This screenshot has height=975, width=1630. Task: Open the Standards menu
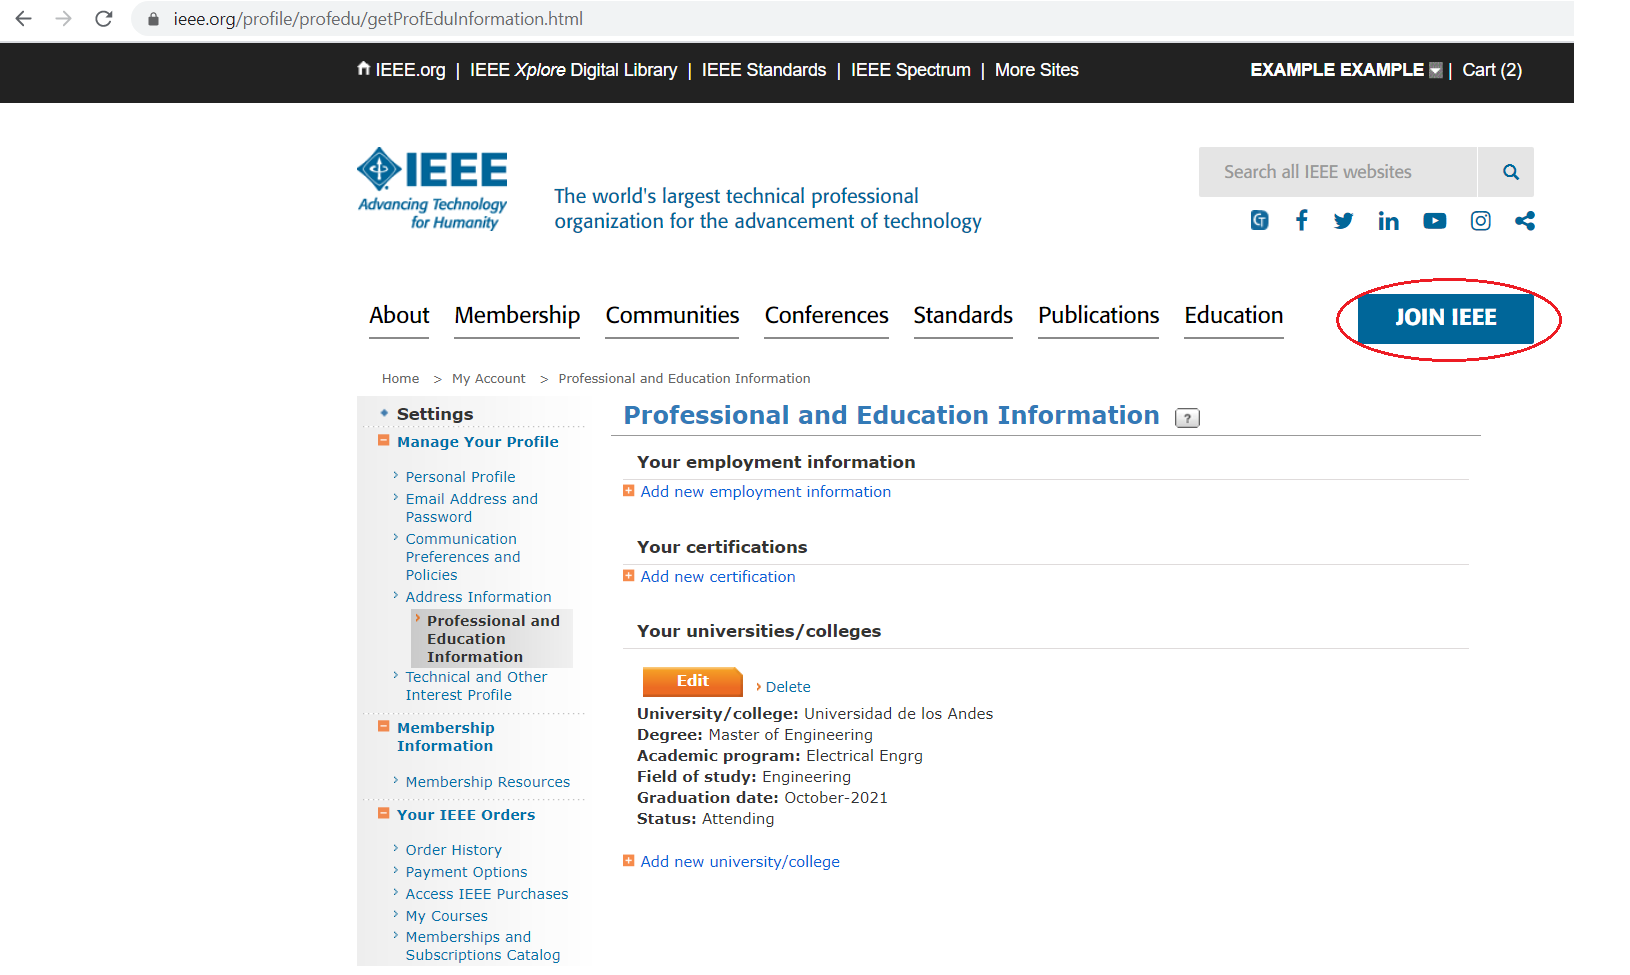click(963, 316)
